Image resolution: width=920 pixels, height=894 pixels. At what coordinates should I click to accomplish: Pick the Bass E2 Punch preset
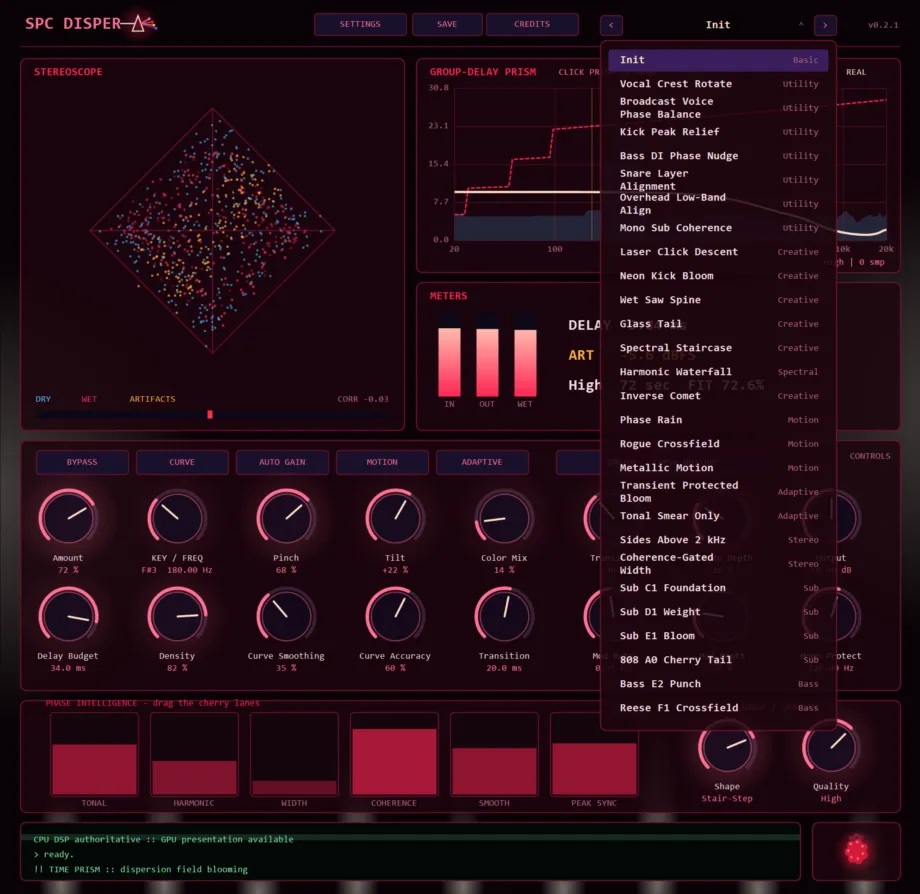(x=718, y=684)
